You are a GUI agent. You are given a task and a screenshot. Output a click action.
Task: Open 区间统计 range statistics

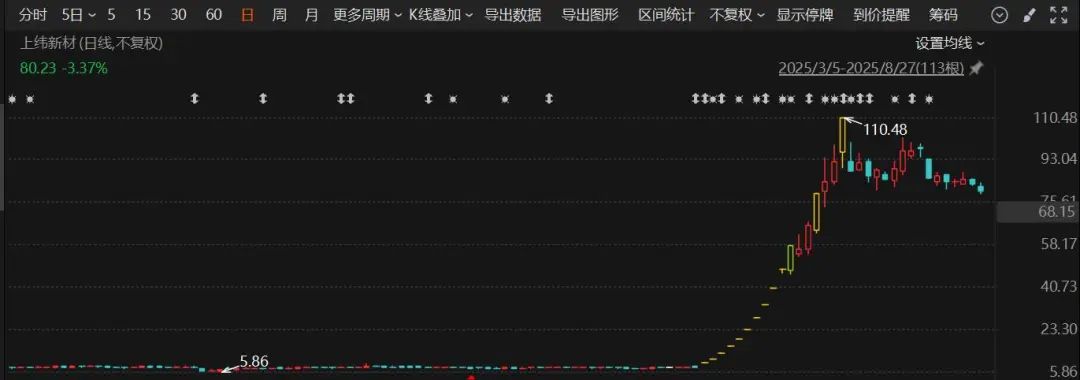pyautogui.click(x=666, y=14)
